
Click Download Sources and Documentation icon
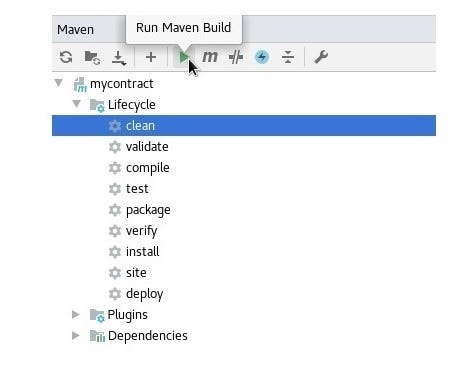[119, 58]
